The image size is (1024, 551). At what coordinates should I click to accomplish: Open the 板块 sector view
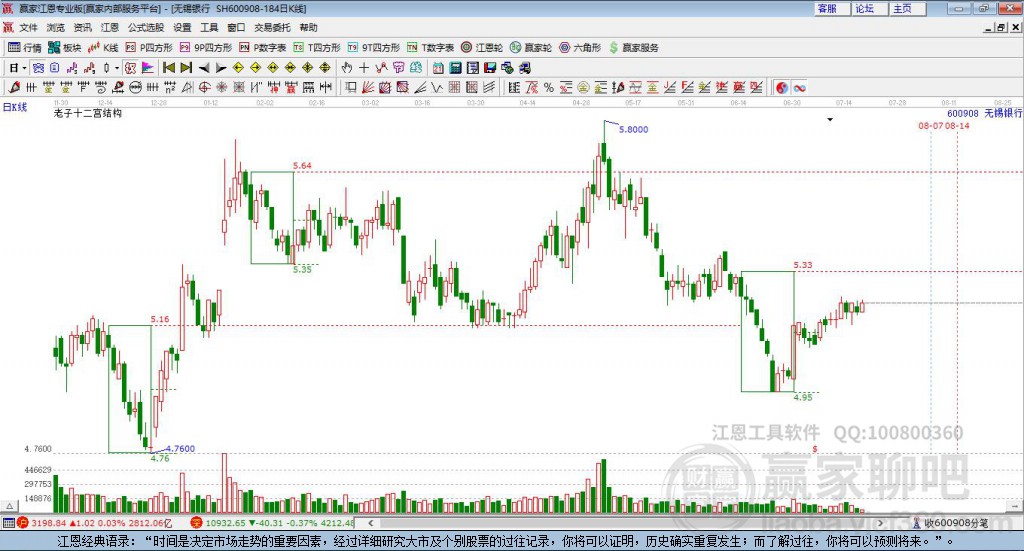click(65, 48)
